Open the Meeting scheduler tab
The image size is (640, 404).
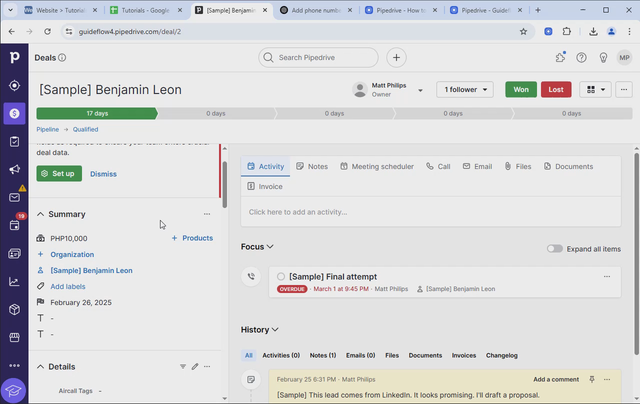click(x=376, y=166)
